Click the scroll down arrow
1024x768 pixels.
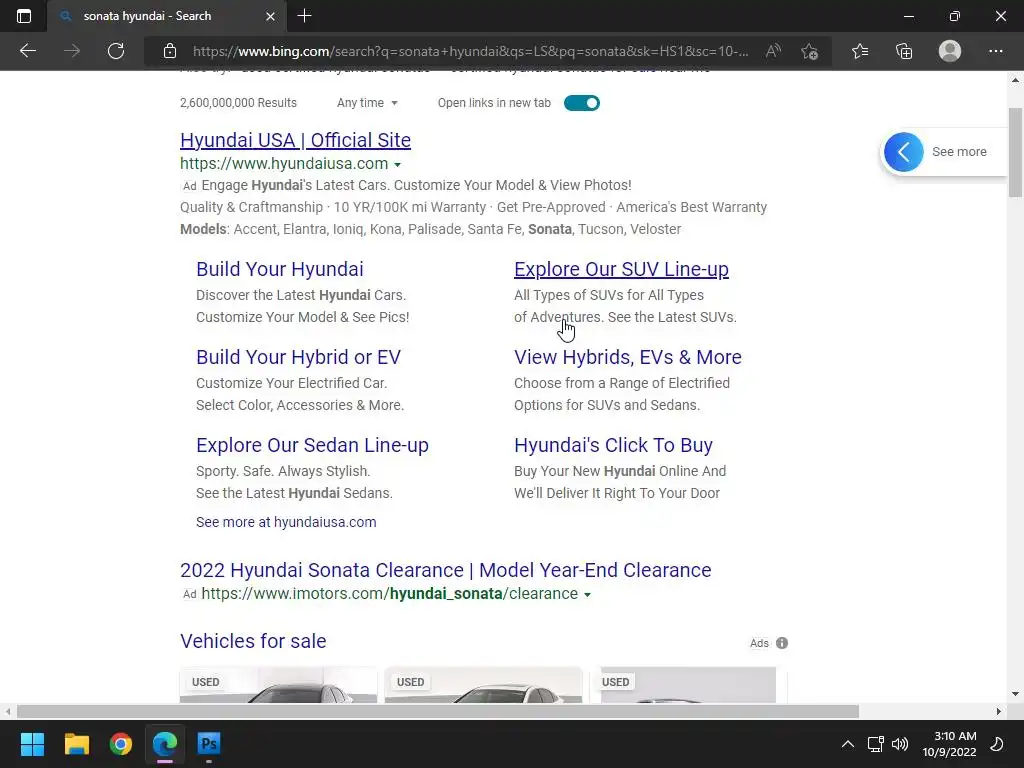click(x=1015, y=694)
